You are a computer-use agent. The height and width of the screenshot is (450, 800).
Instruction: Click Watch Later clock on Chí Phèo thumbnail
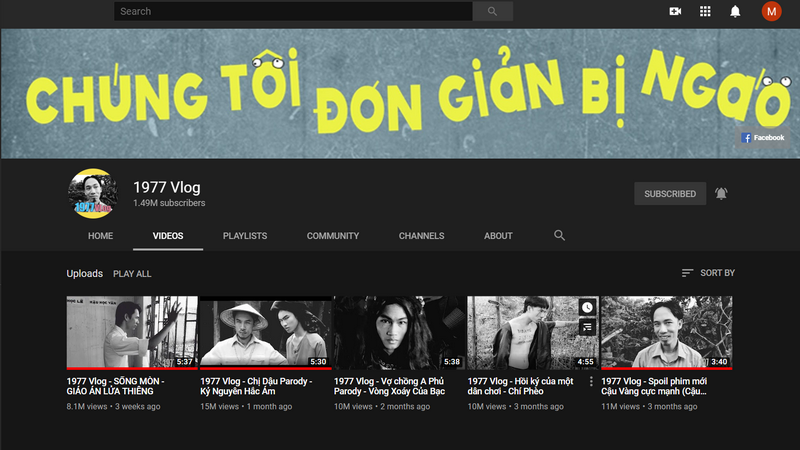point(587,307)
